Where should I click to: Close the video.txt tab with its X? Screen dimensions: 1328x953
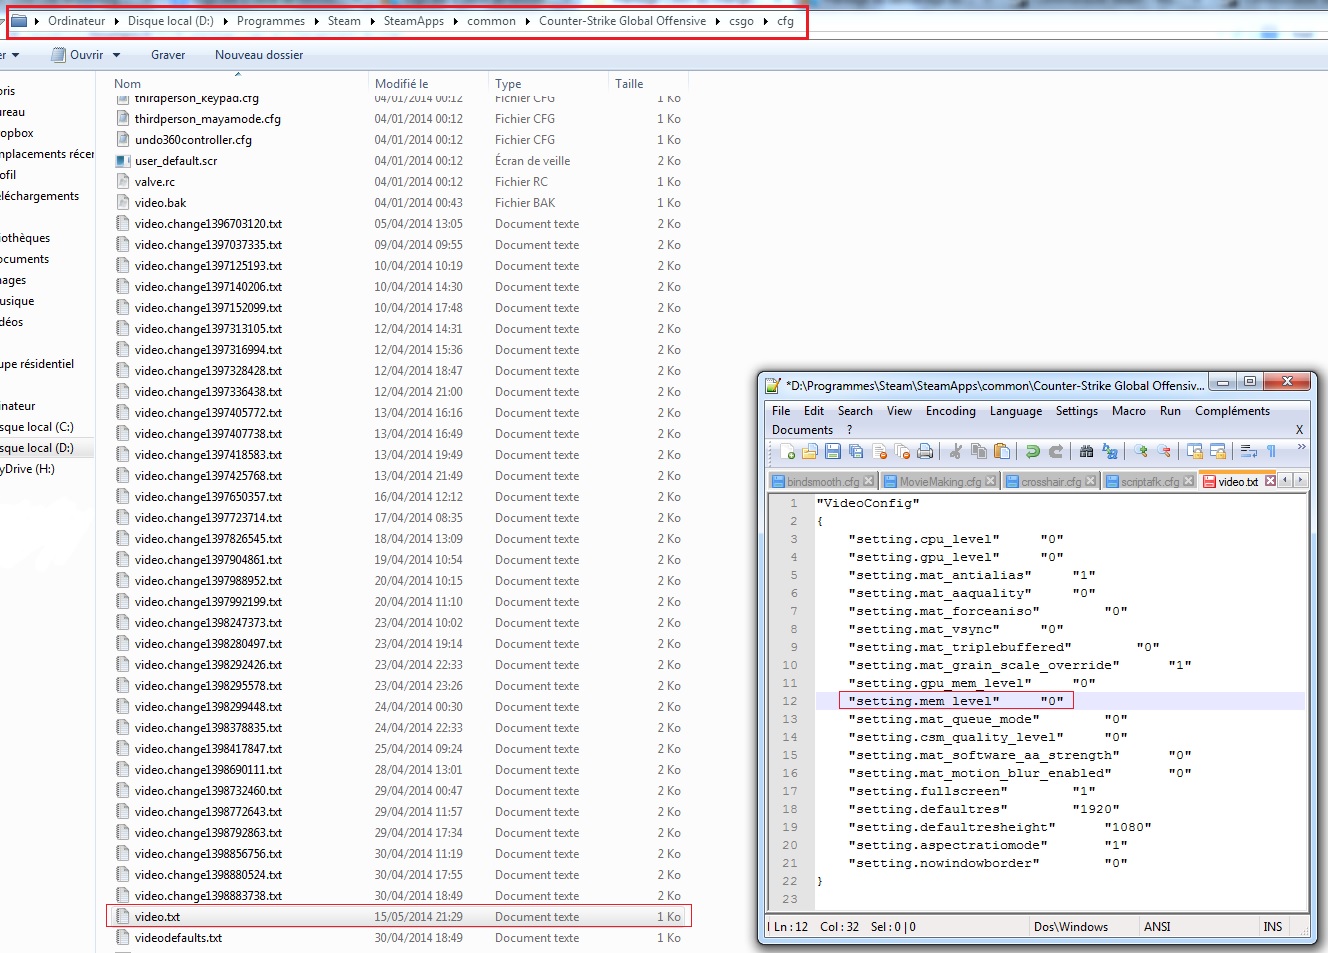[1270, 481]
